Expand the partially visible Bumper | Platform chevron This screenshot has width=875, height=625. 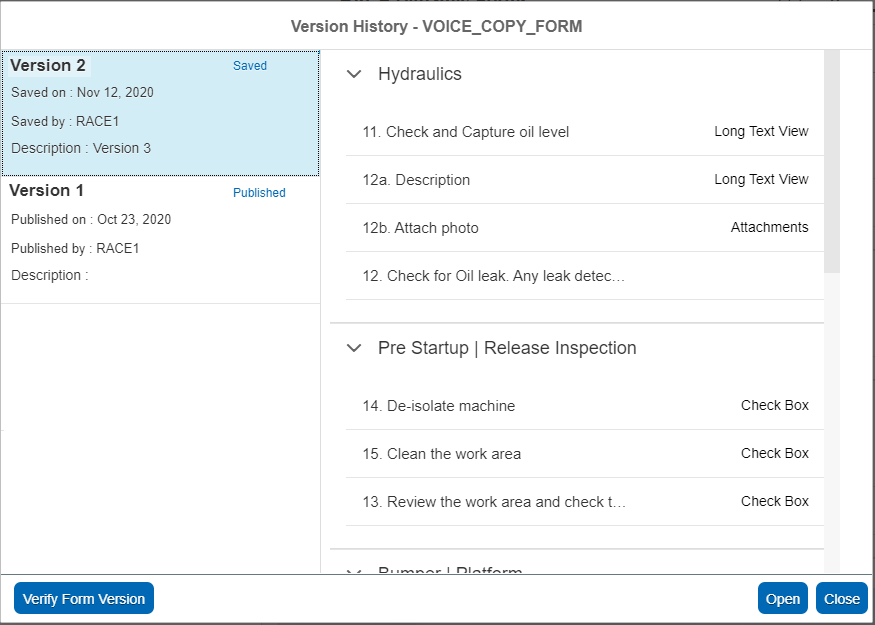[x=353, y=571]
